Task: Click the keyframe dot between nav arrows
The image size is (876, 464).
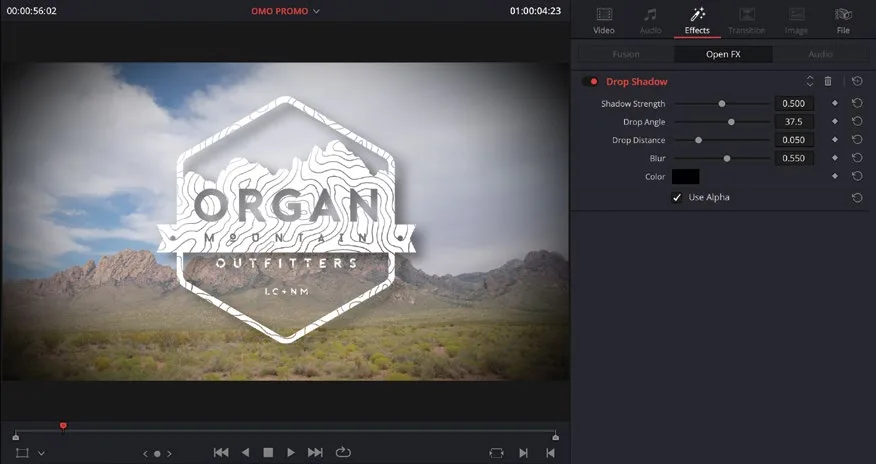Action: point(157,454)
